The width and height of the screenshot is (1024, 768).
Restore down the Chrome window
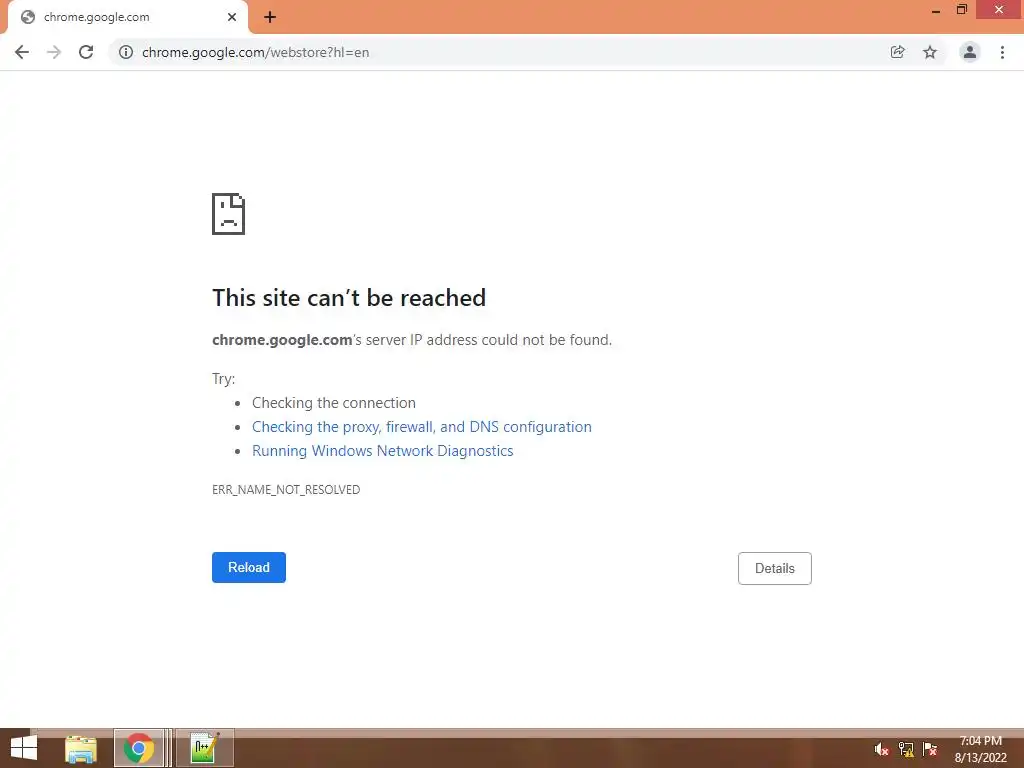(962, 10)
